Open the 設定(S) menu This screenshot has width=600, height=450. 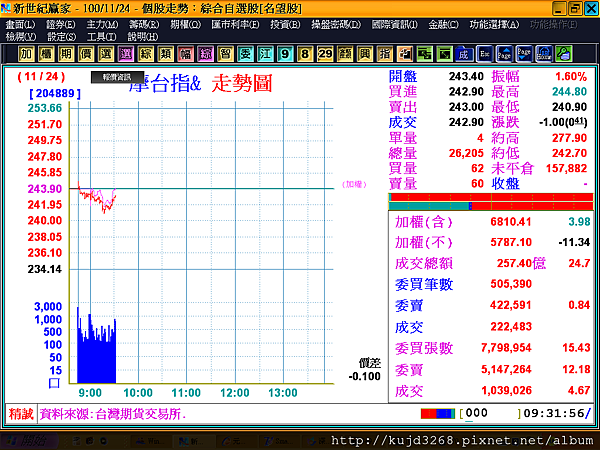click(62, 37)
